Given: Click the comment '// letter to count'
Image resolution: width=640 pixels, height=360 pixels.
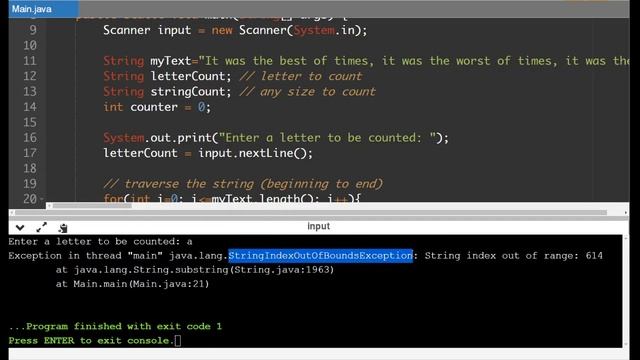Looking at the screenshot, I should 300,76.
